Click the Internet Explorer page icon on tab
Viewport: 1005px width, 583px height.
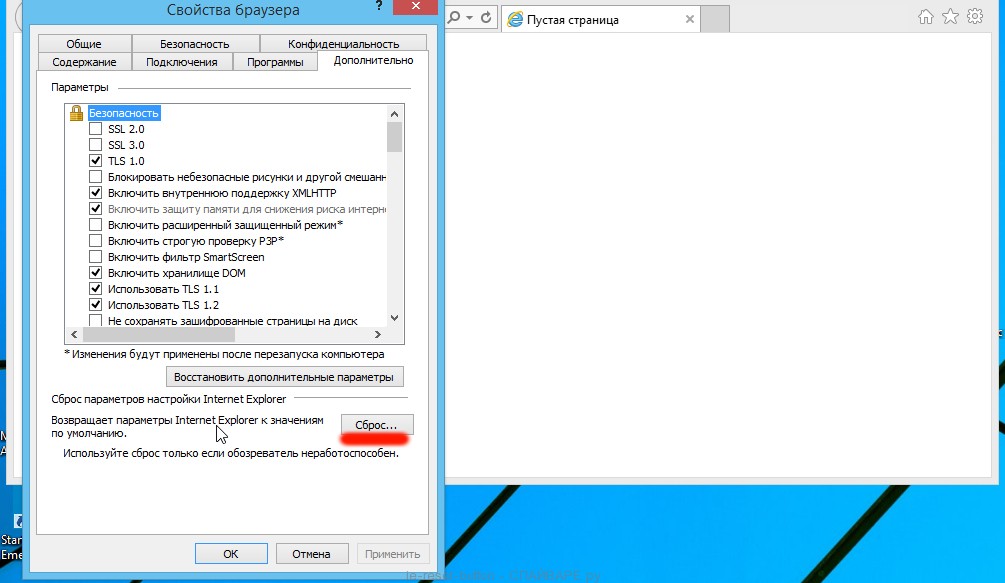click(x=515, y=20)
